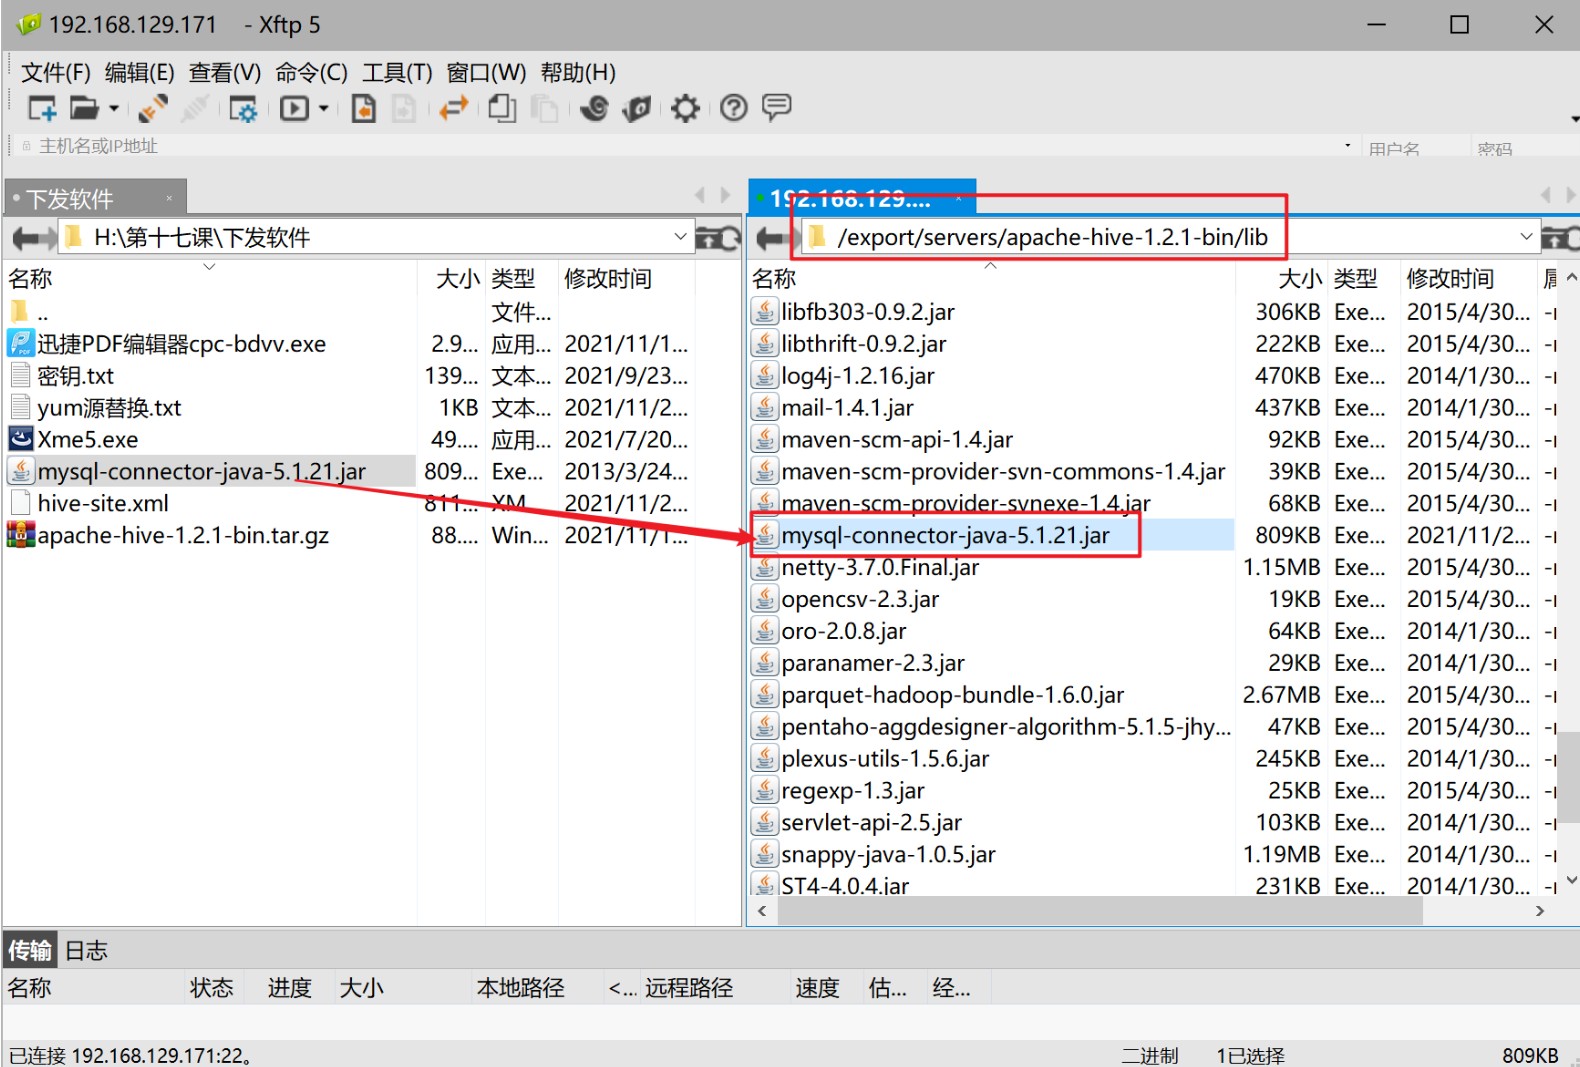Click the New Session toolbar icon
The width and height of the screenshot is (1580, 1067).
point(42,108)
